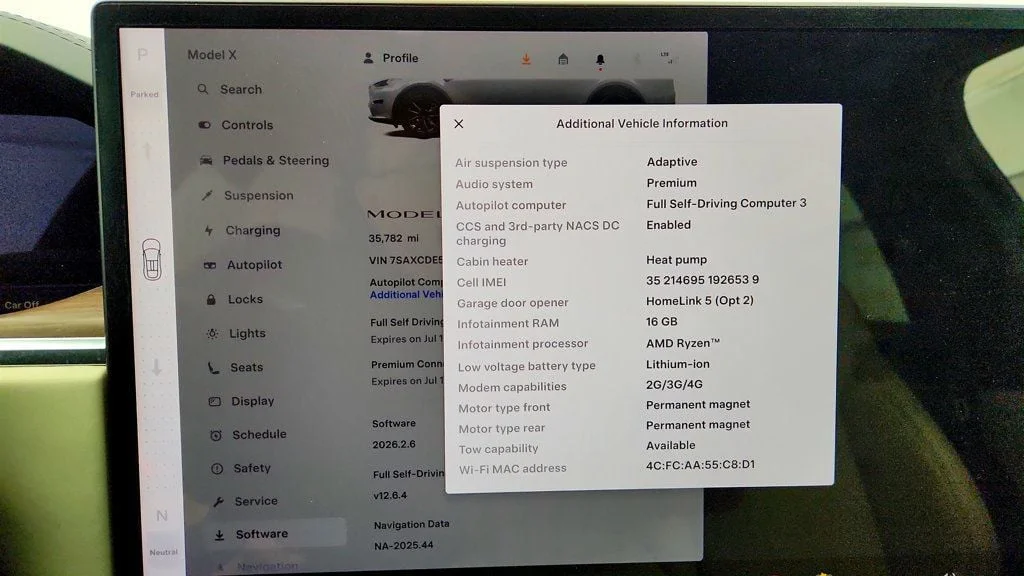Close the Additional Vehicle Information dialog

click(x=458, y=123)
